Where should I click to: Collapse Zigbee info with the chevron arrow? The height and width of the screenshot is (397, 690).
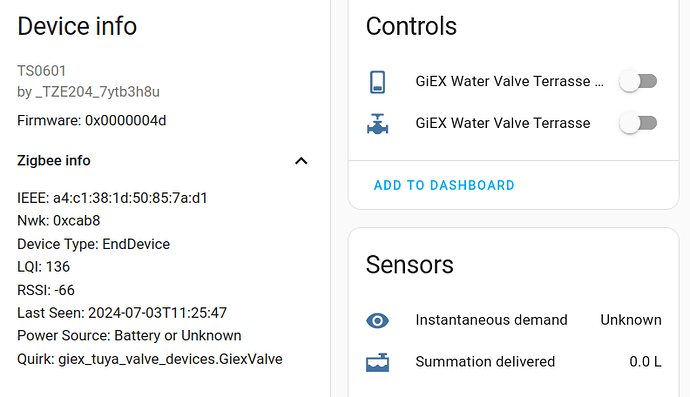pos(301,161)
